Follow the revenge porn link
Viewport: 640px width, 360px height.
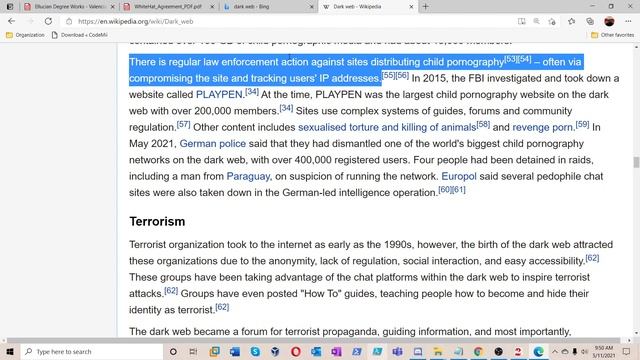pyautogui.click(x=542, y=127)
